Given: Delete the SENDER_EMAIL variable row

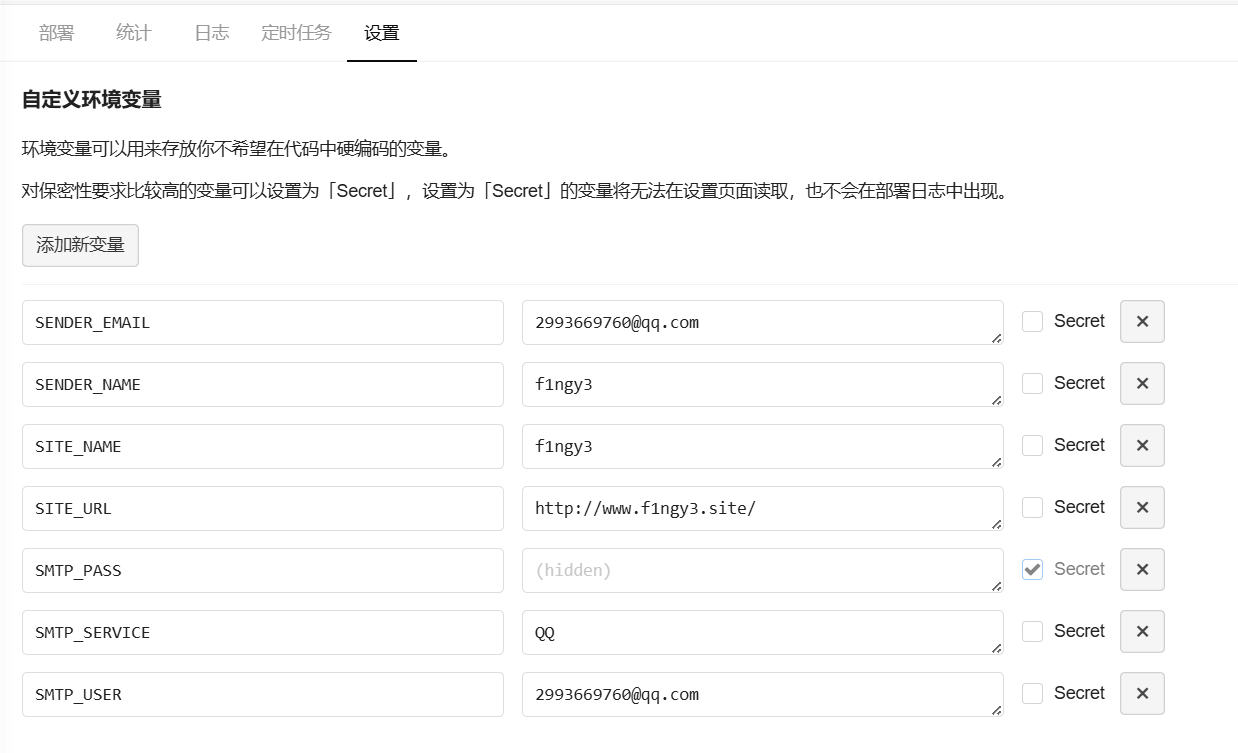Looking at the screenshot, I should 1142,322.
